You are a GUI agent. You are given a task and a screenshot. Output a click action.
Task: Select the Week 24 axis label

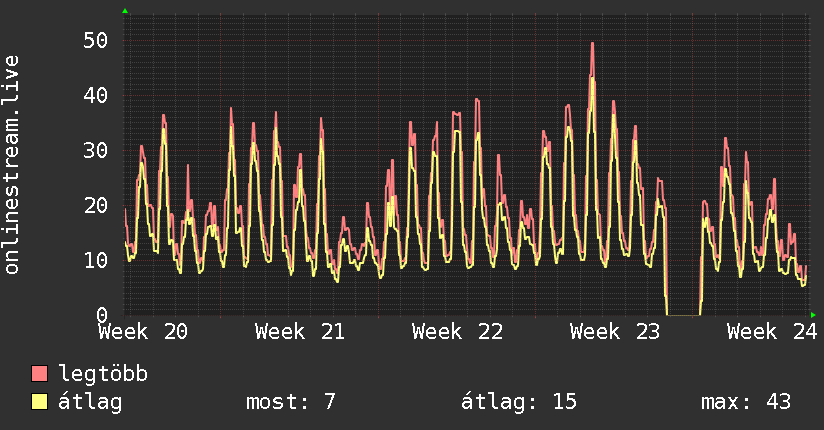tap(772, 332)
